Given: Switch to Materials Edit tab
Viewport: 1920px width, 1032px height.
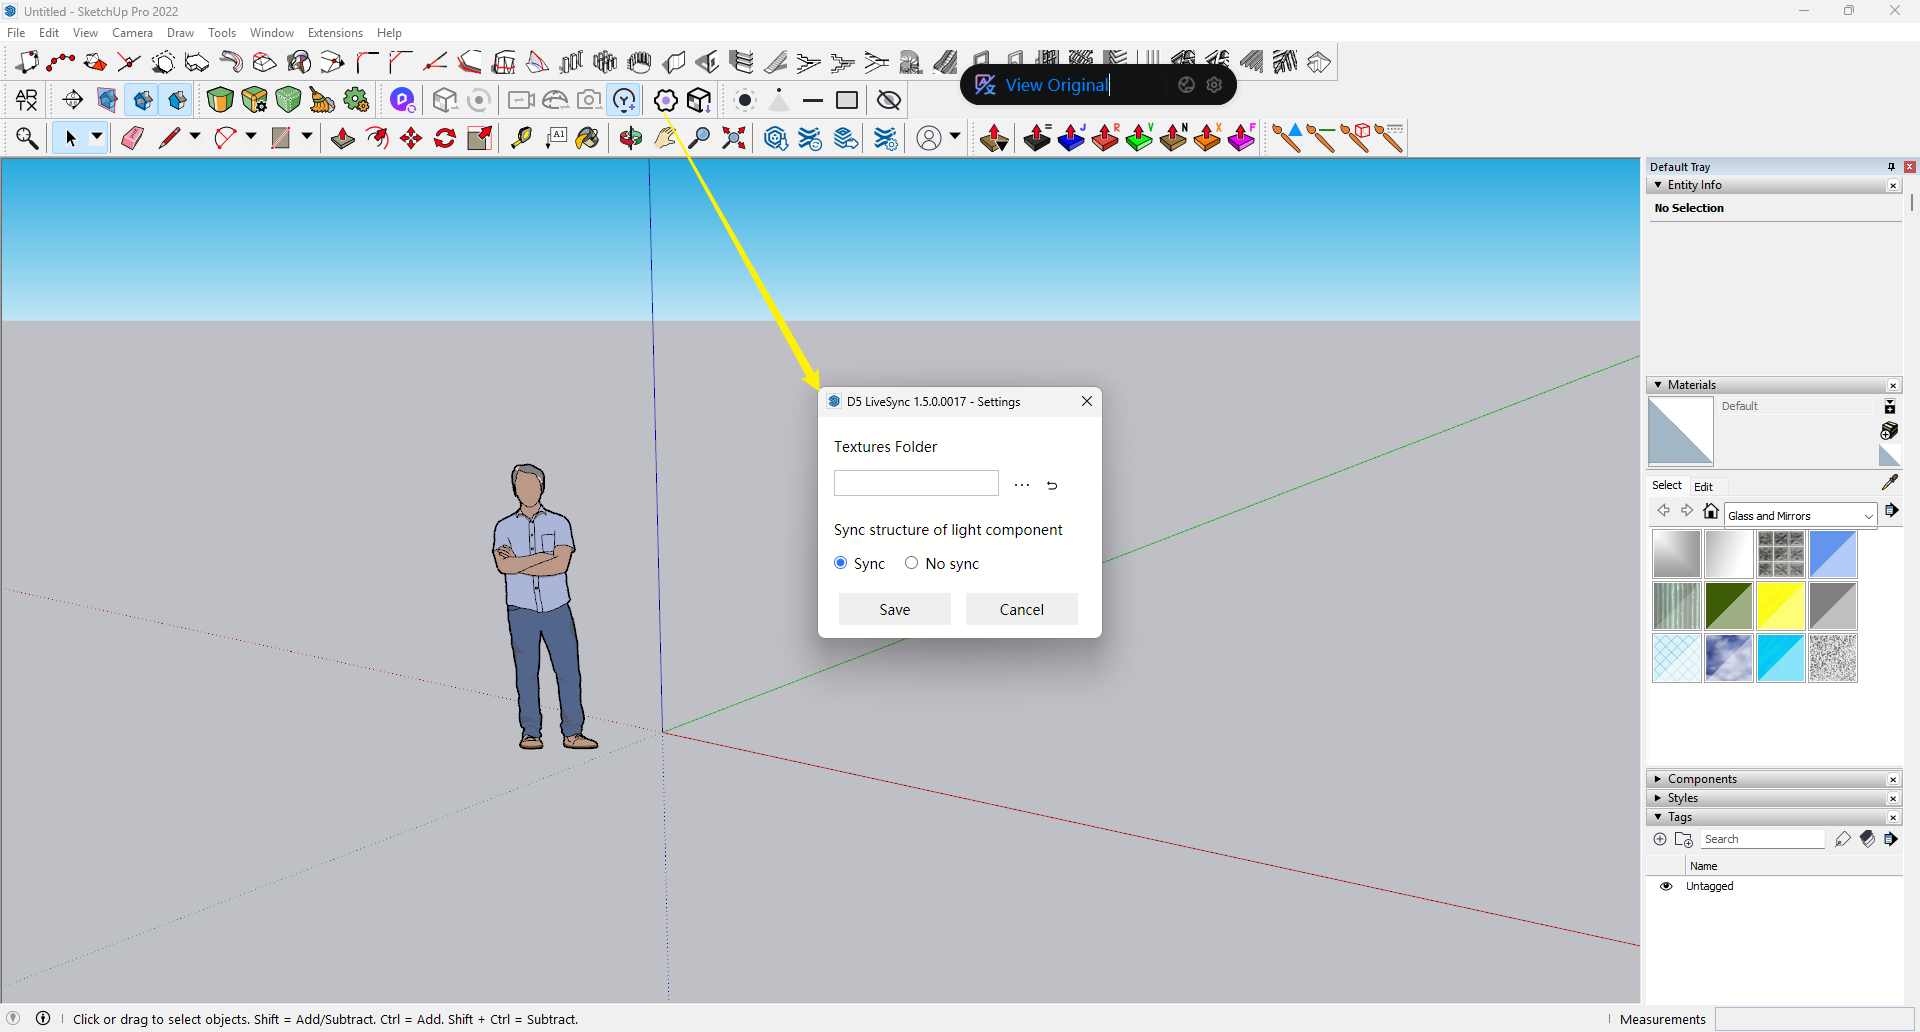Looking at the screenshot, I should (x=1703, y=487).
